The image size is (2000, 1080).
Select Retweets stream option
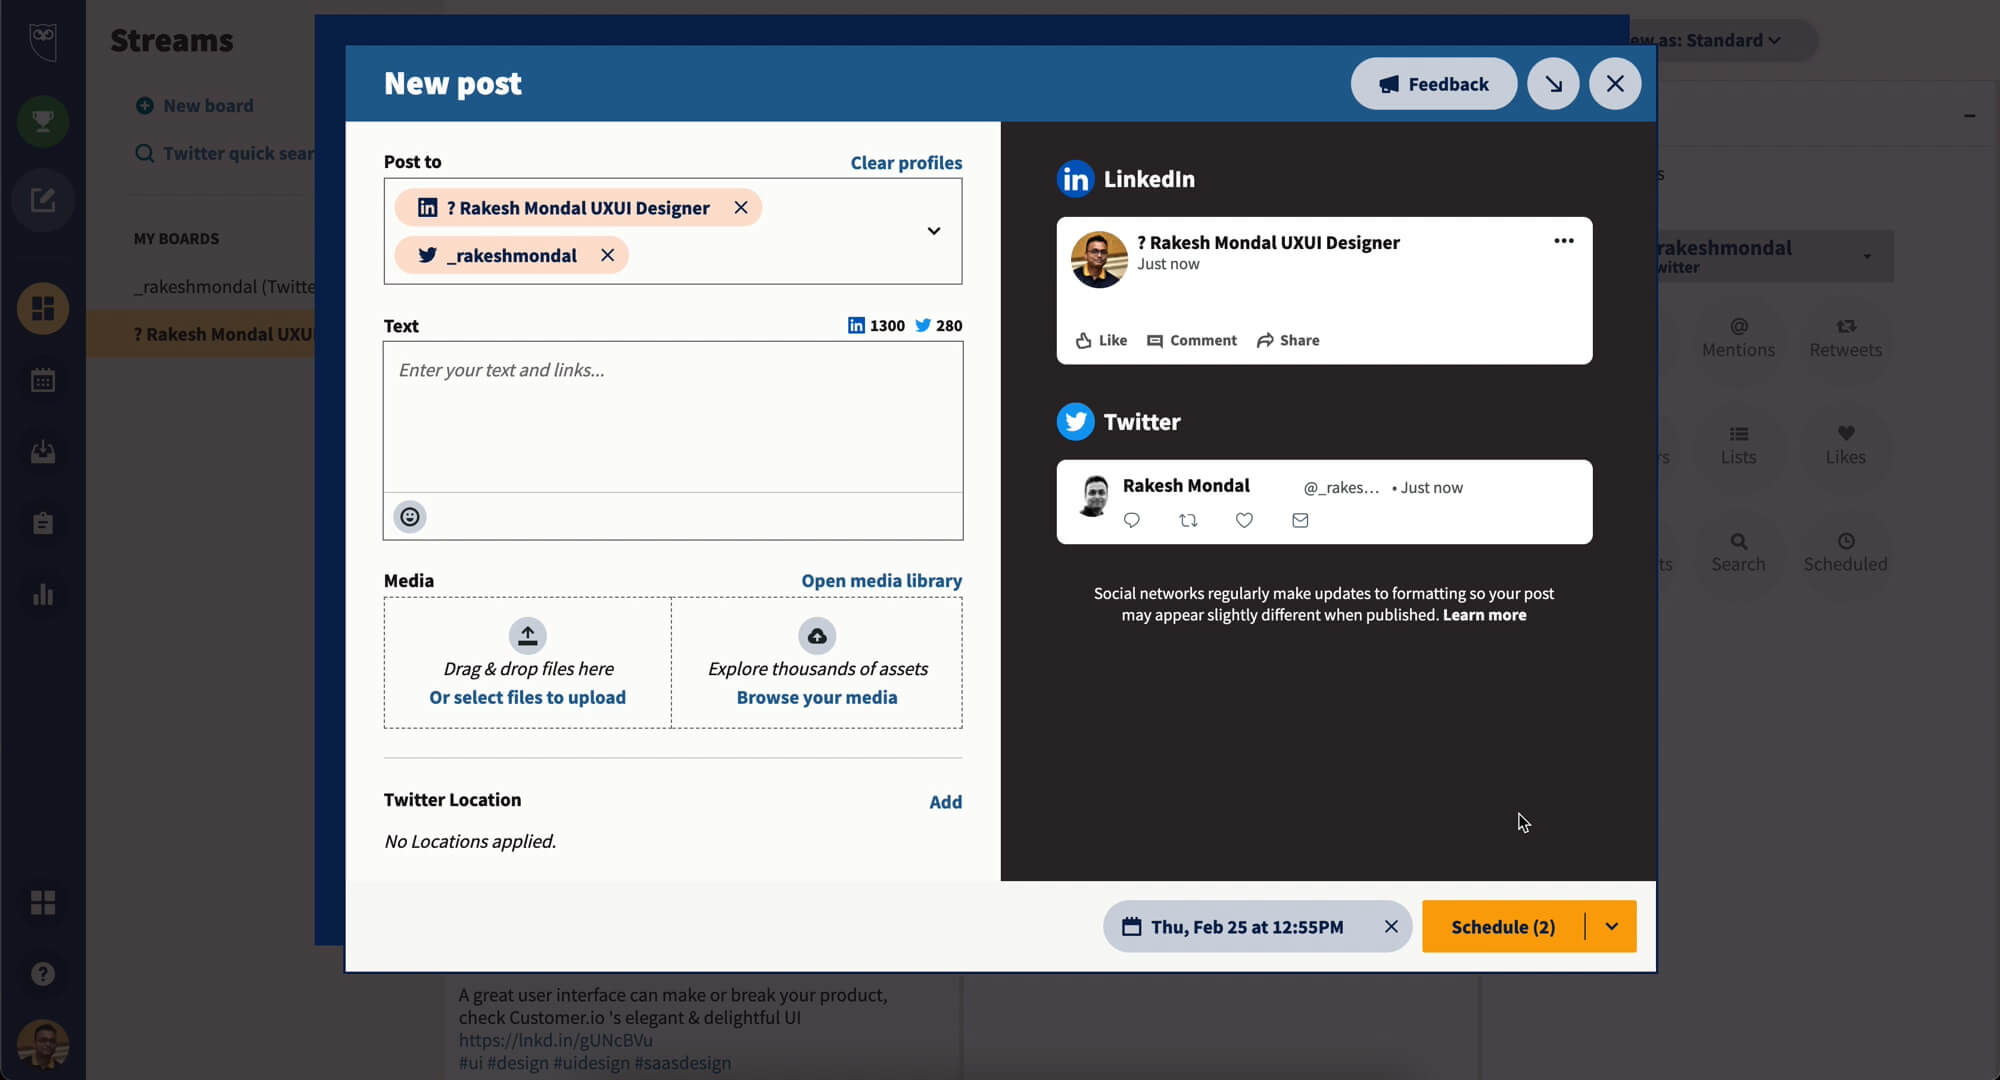[1845, 338]
